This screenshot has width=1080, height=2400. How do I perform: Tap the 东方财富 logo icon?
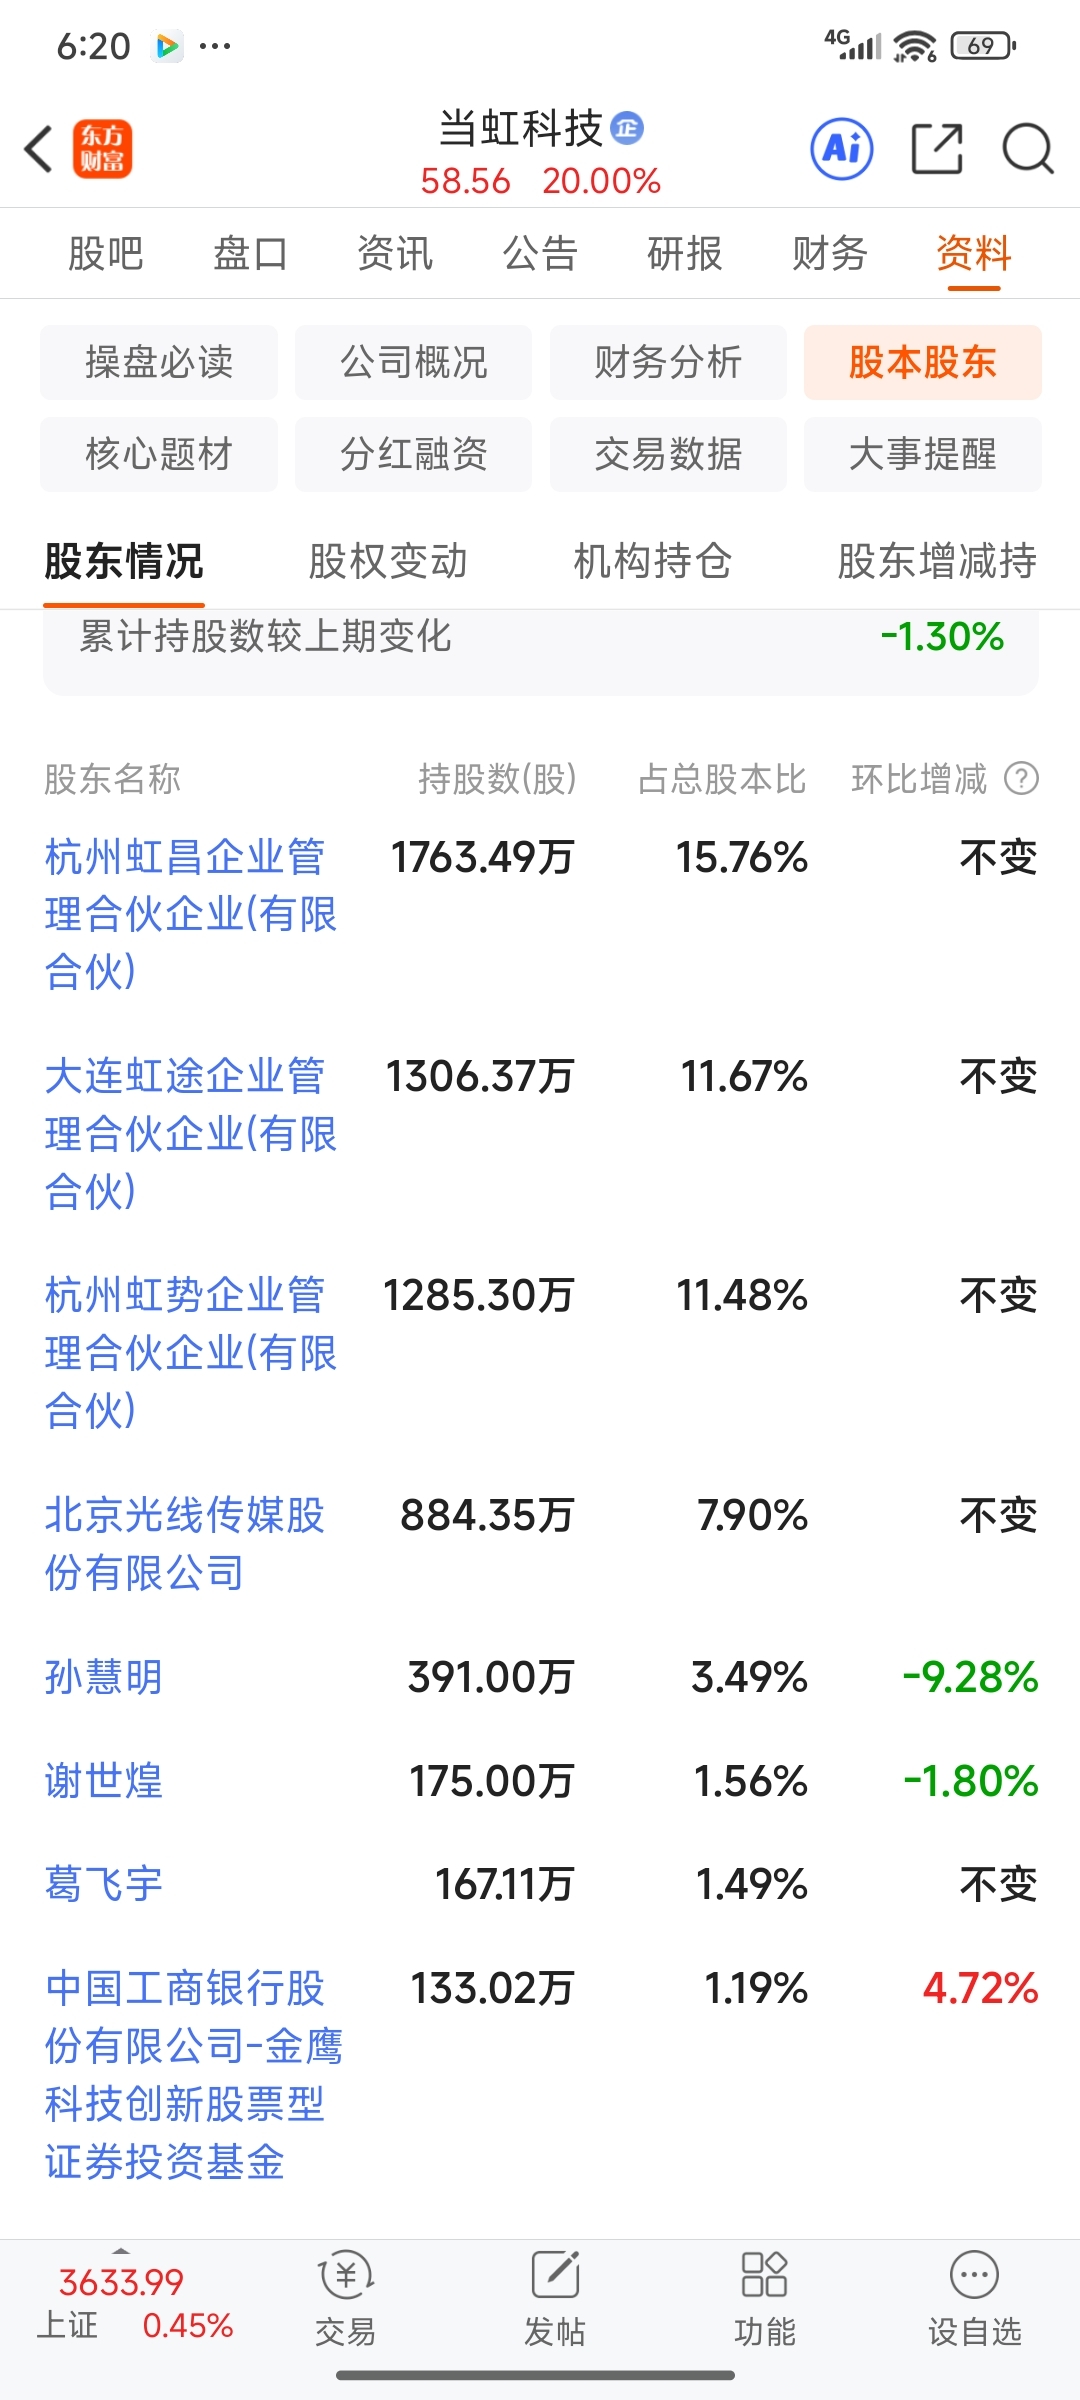[102, 150]
